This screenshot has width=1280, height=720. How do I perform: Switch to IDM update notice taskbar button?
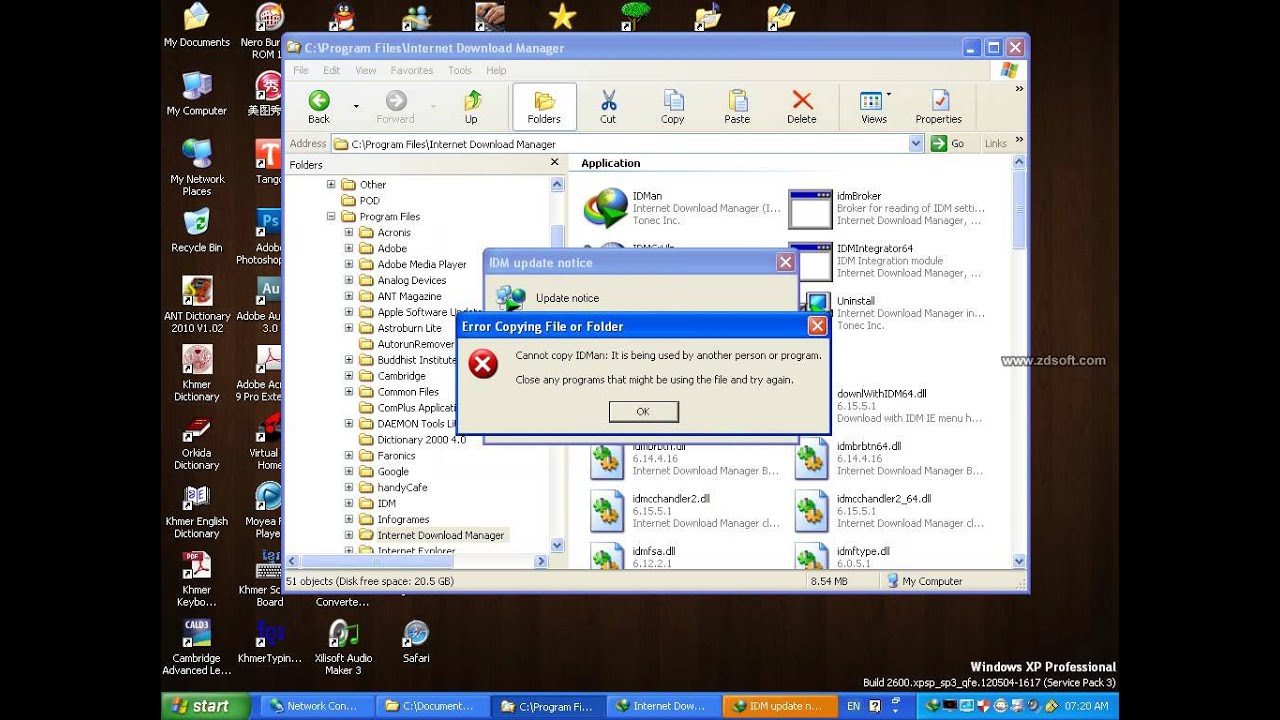[779, 706]
